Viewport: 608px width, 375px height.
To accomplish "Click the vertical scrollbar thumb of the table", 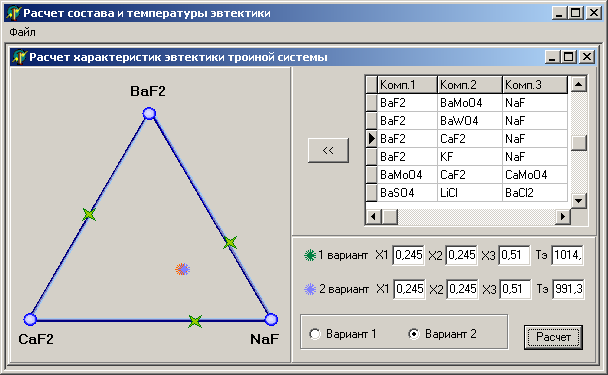I will point(579,143).
